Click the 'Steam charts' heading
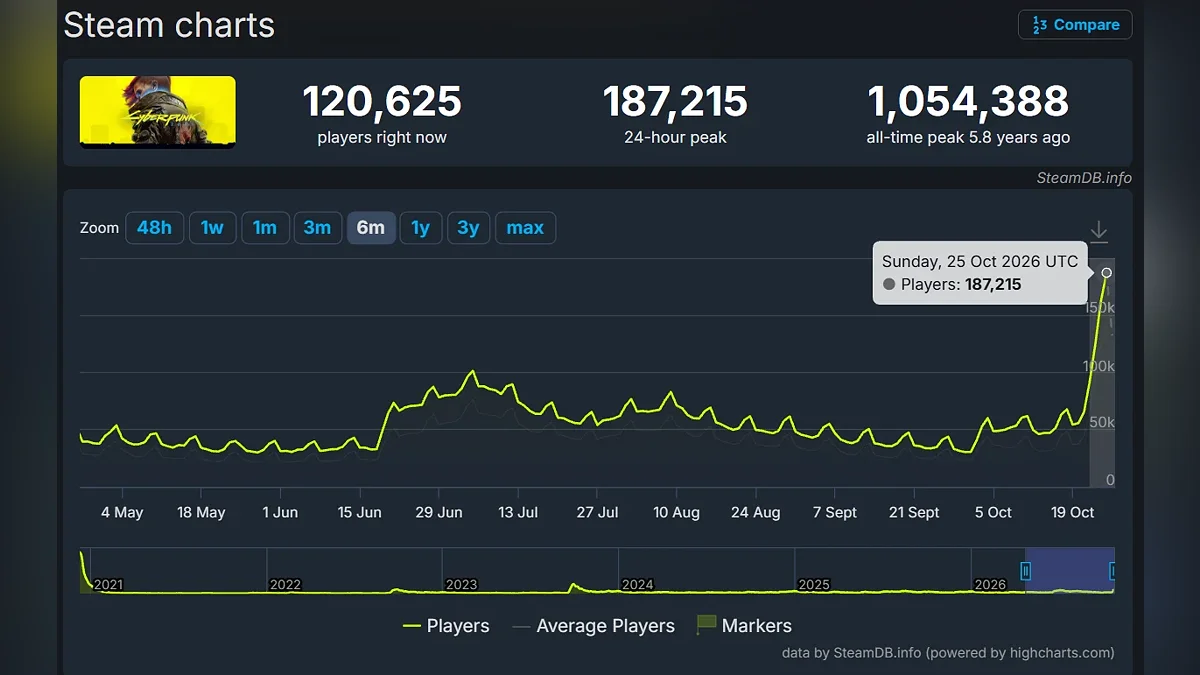 [x=169, y=25]
